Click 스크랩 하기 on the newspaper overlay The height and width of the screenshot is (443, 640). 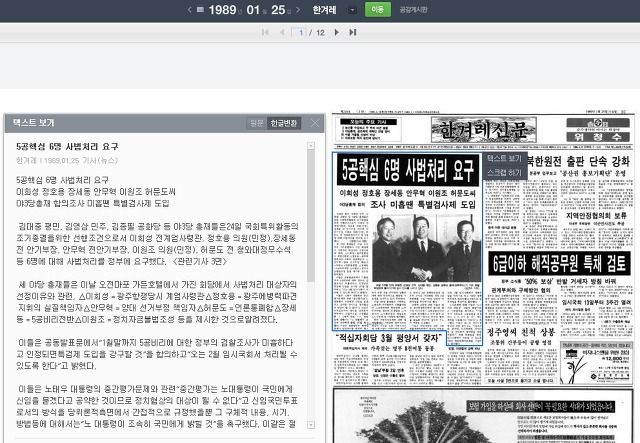tap(504, 173)
